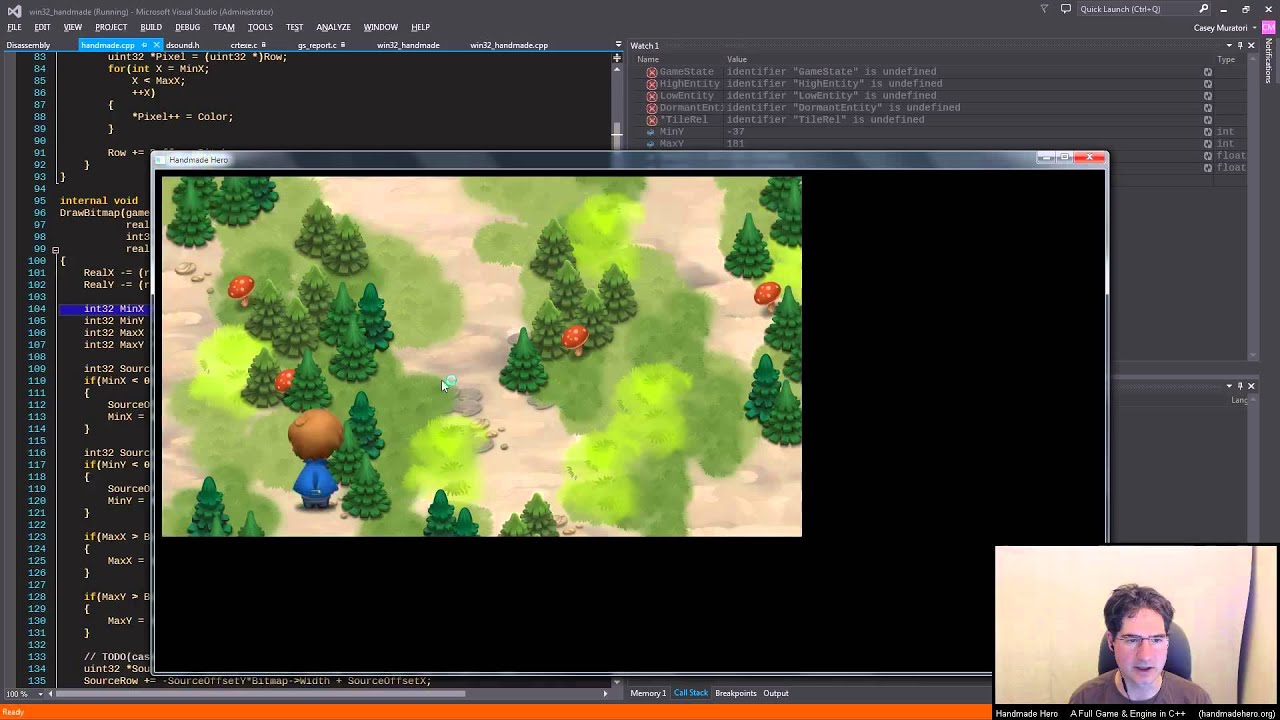Click the Name column header in Watch 1

click(x=648, y=59)
